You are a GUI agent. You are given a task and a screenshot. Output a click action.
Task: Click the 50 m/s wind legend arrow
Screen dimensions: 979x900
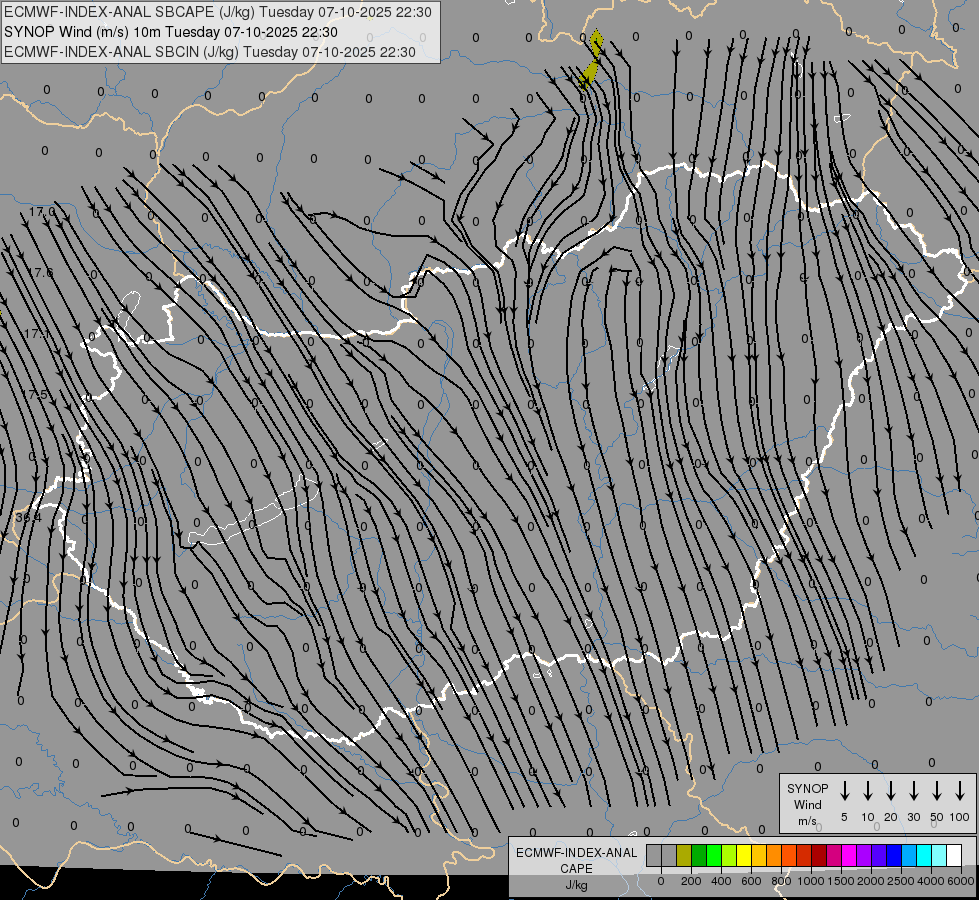(937, 791)
